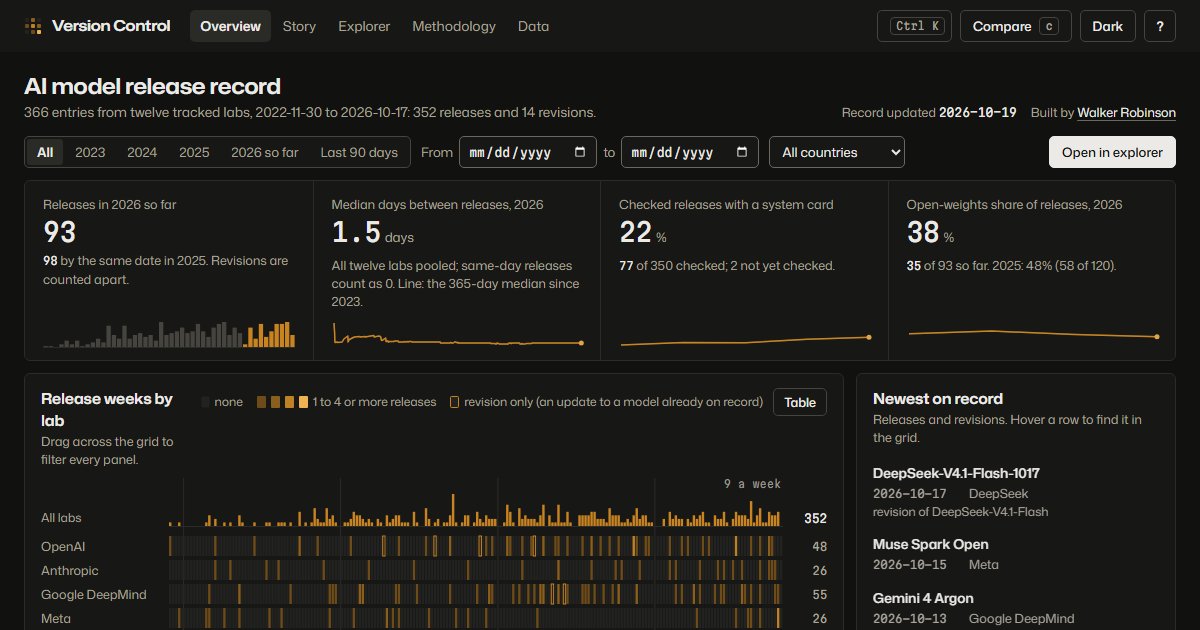Image resolution: width=1200 pixels, height=630 pixels.
Task: Click the 93 releases figure
Action: tap(60, 232)
